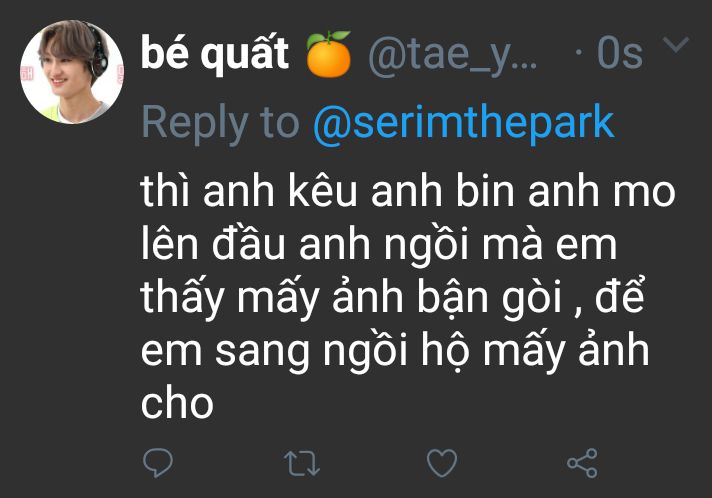This screenshot has height=498, width=712.
Task: Click the last word cho in tweet
Action: point(177,403)
